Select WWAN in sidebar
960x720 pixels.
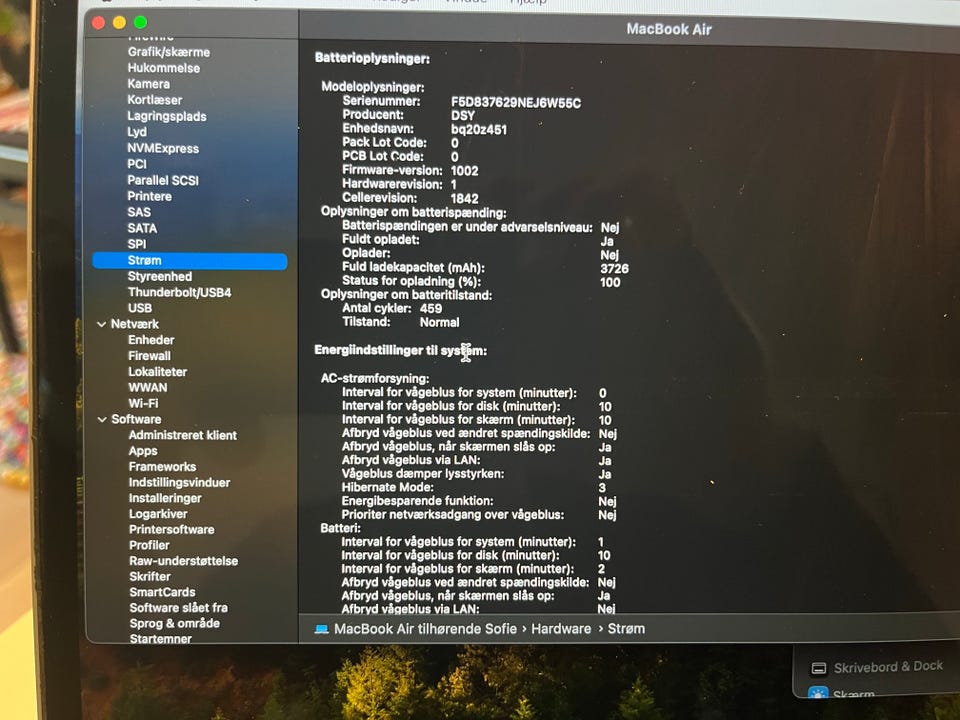point(148,388)
